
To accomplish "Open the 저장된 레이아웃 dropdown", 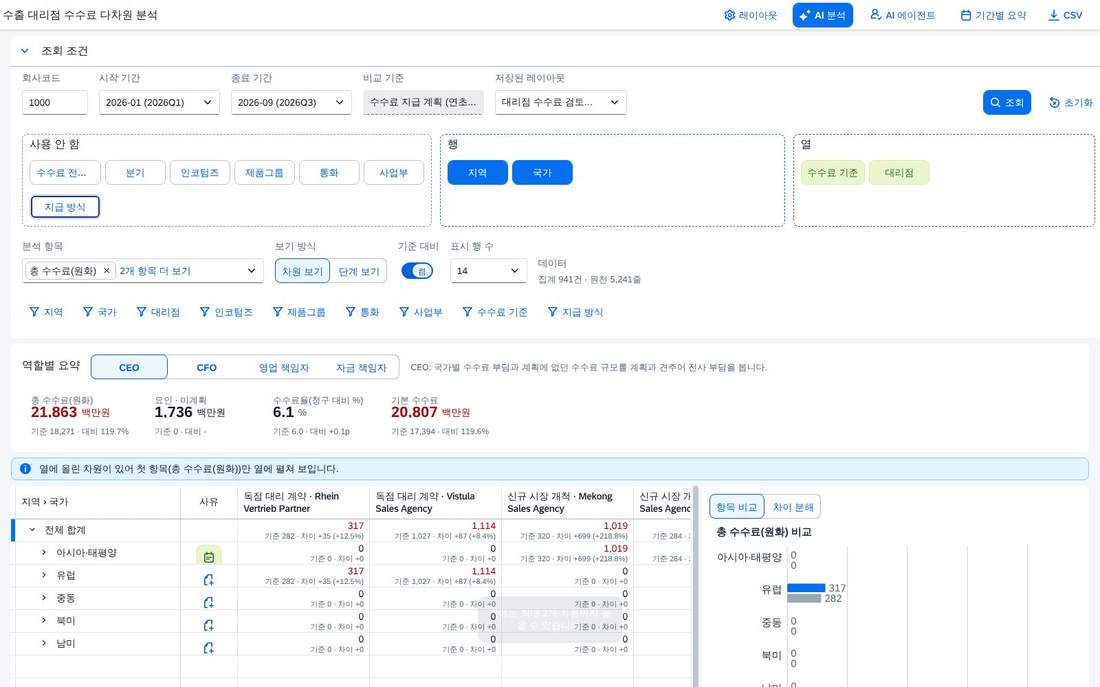I will (561, 102).
